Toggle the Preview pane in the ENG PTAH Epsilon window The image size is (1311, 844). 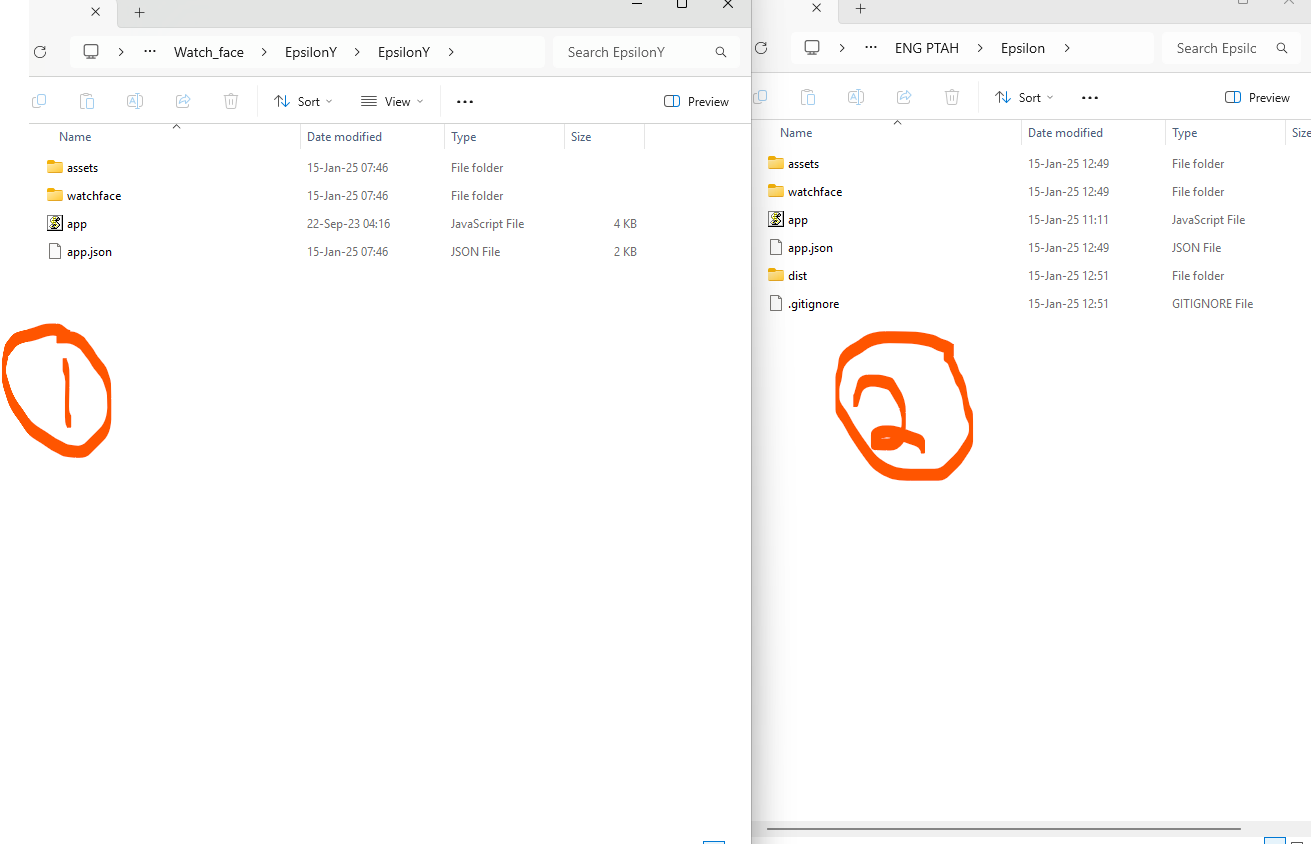[x=1258, y=97]
